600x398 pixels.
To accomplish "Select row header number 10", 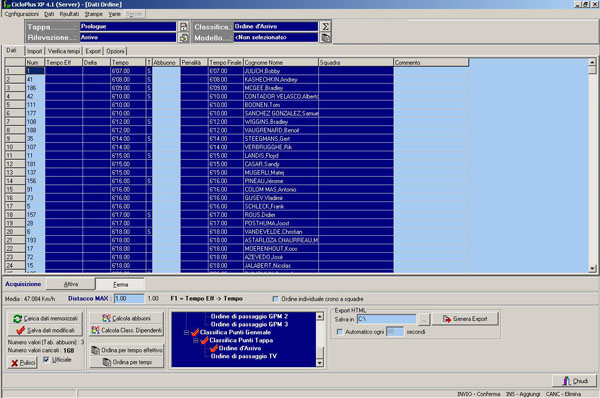I will click(15, 147).
